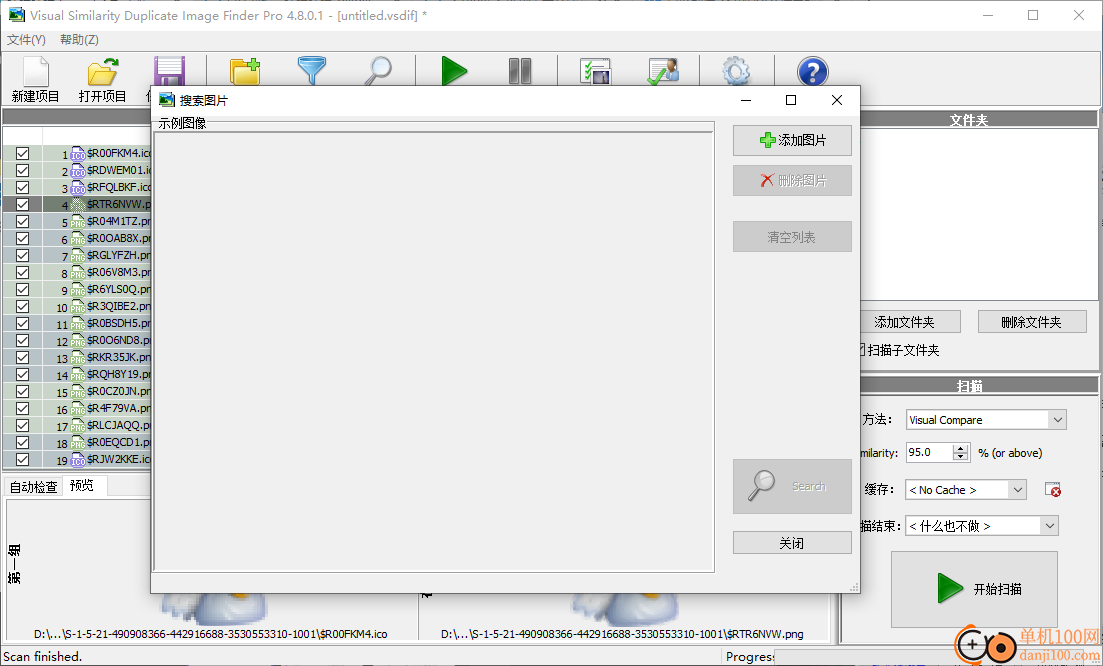
Task: Click Add Folder (添加文件夹) button
Action: click(905, 322)
